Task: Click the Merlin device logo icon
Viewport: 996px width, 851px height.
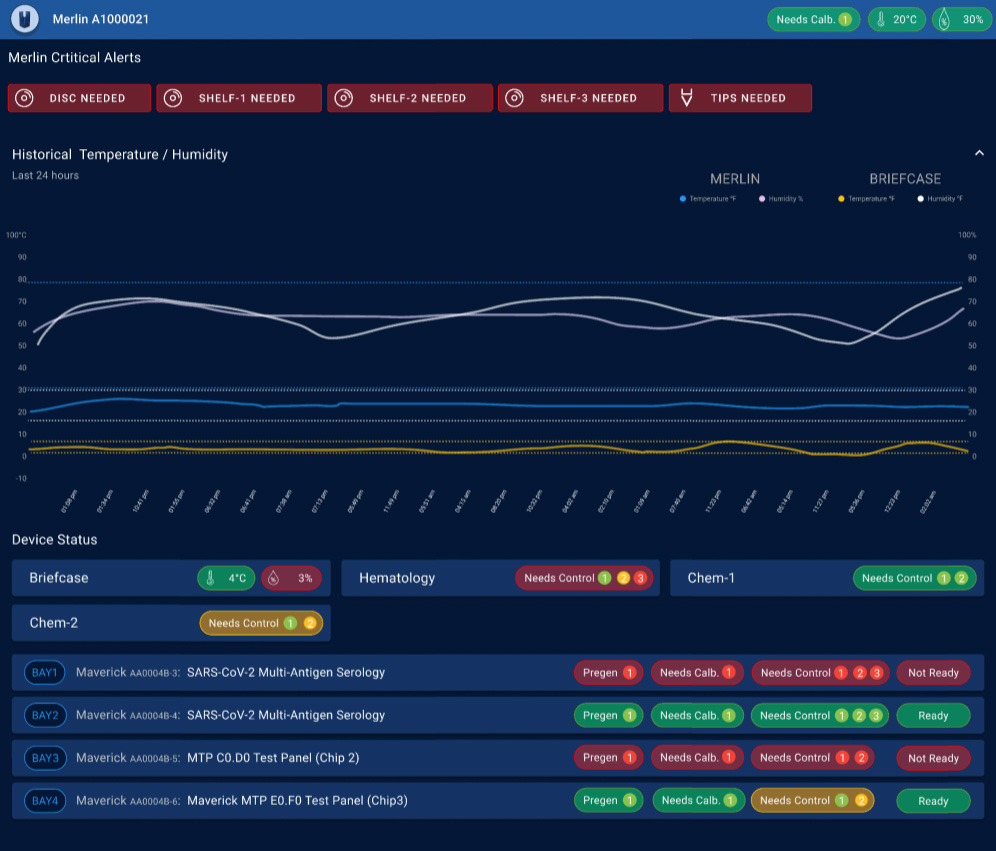Action: [x=25, y=19]
